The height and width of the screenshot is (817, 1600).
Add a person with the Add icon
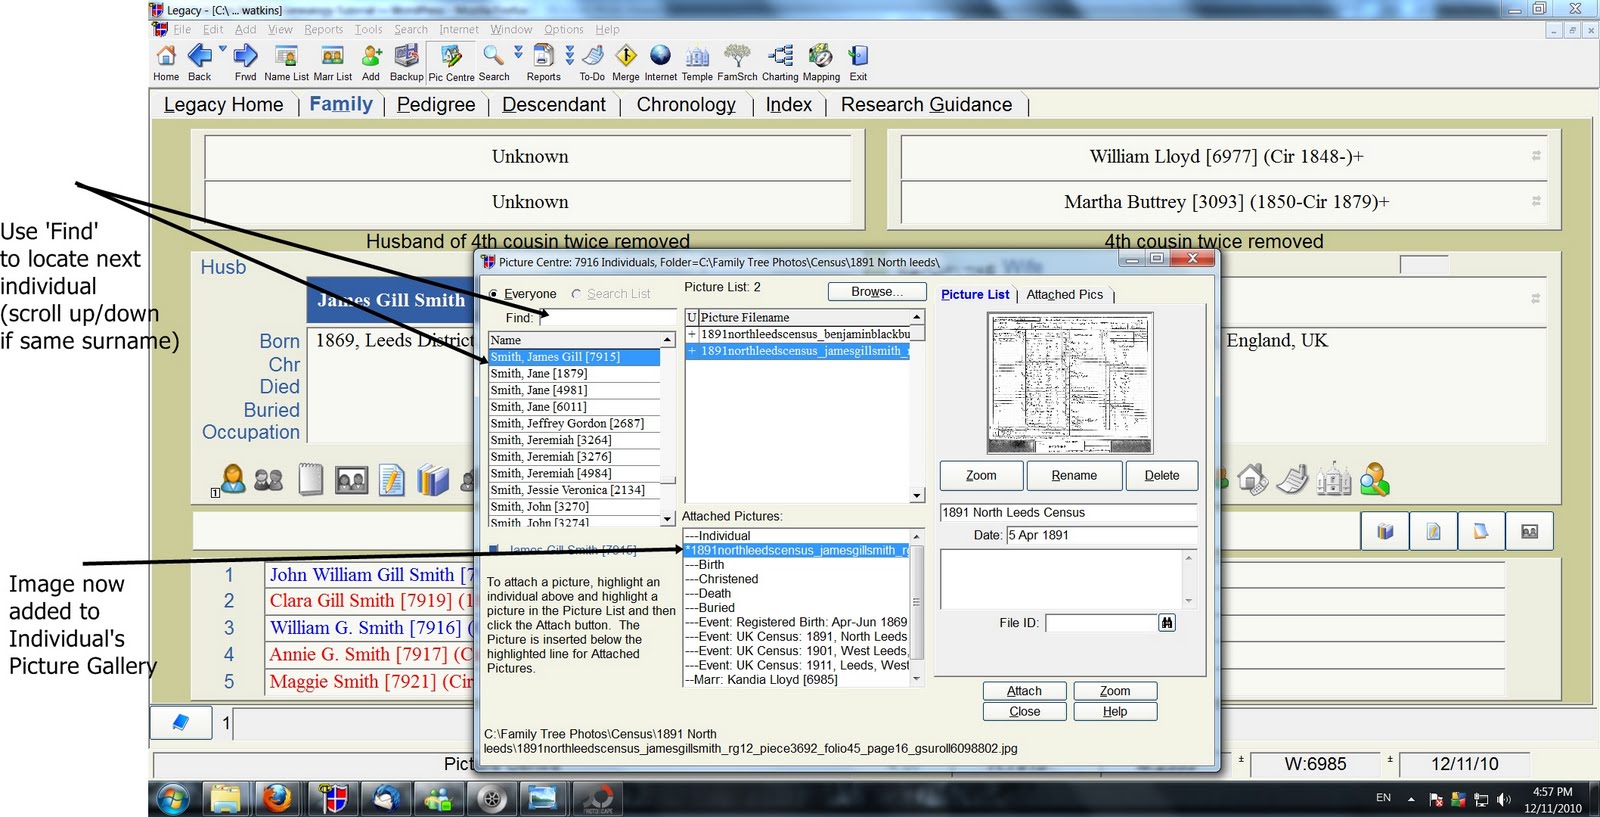pyautogui.click(x=371, y=62)
